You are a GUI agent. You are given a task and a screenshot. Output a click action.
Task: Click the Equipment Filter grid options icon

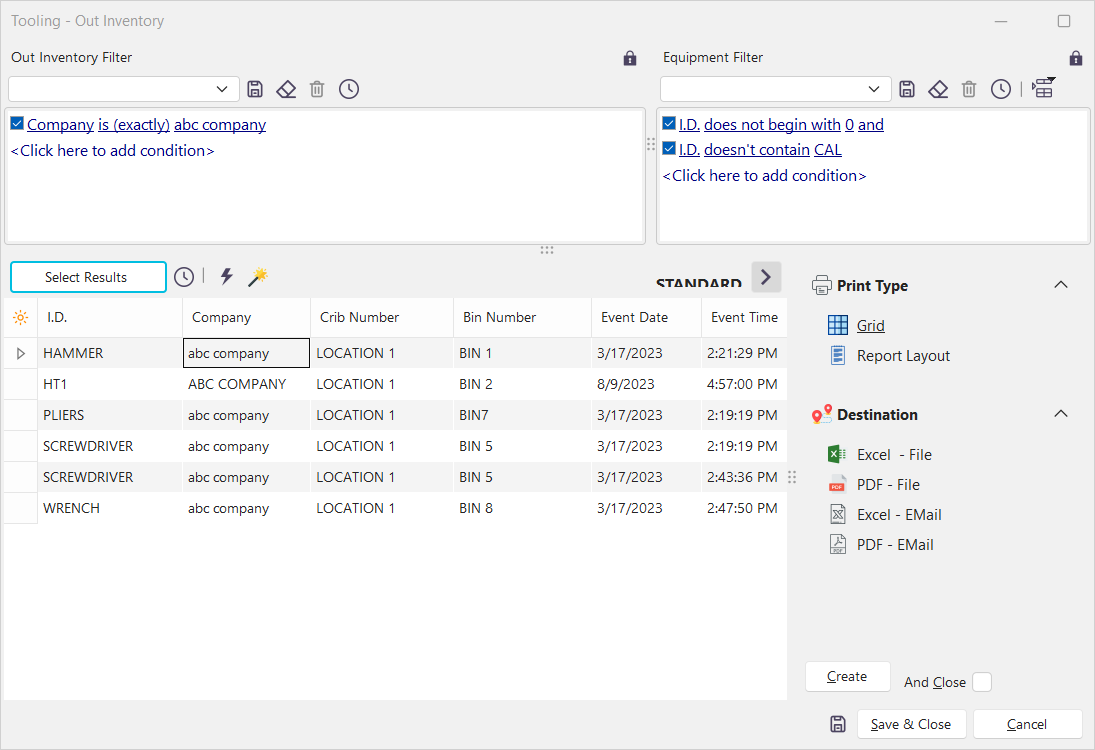pos(1043,88)
